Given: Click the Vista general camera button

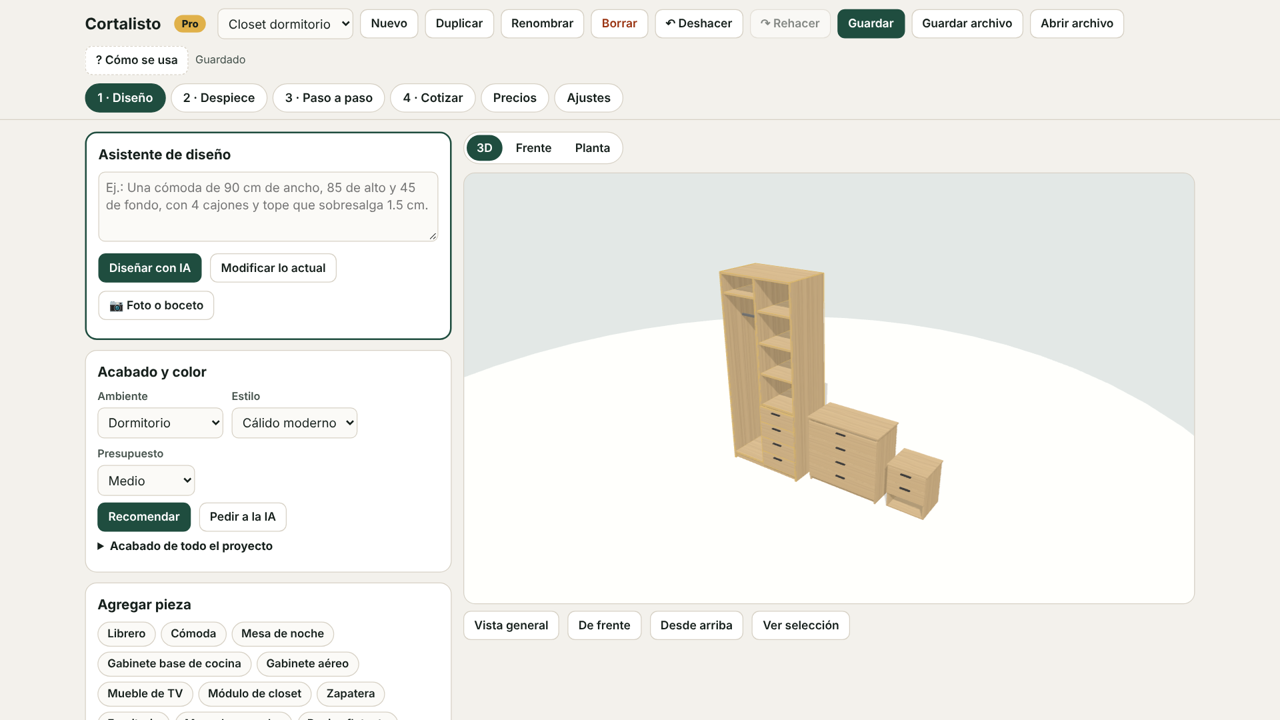Looking at the screenshot, I should coord(511,626).
